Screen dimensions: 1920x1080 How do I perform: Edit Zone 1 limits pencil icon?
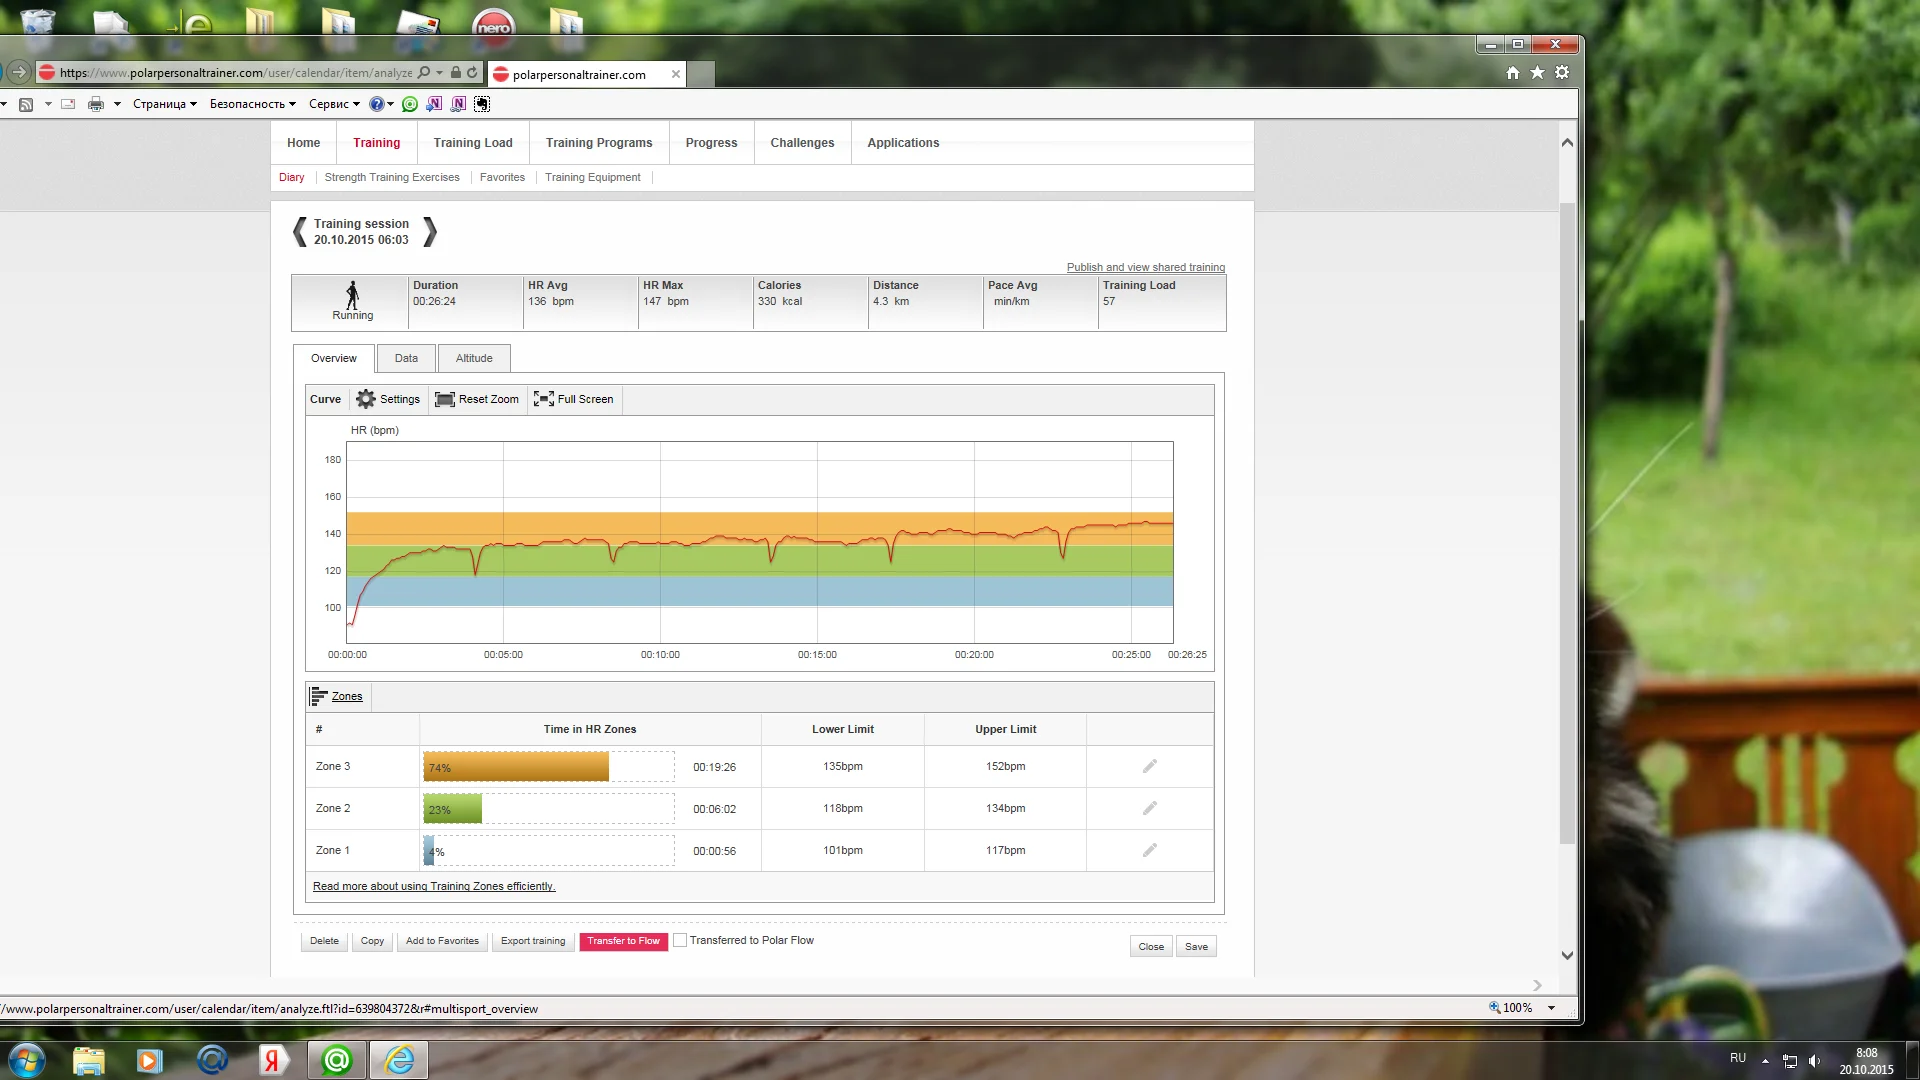pos(1150,850)
